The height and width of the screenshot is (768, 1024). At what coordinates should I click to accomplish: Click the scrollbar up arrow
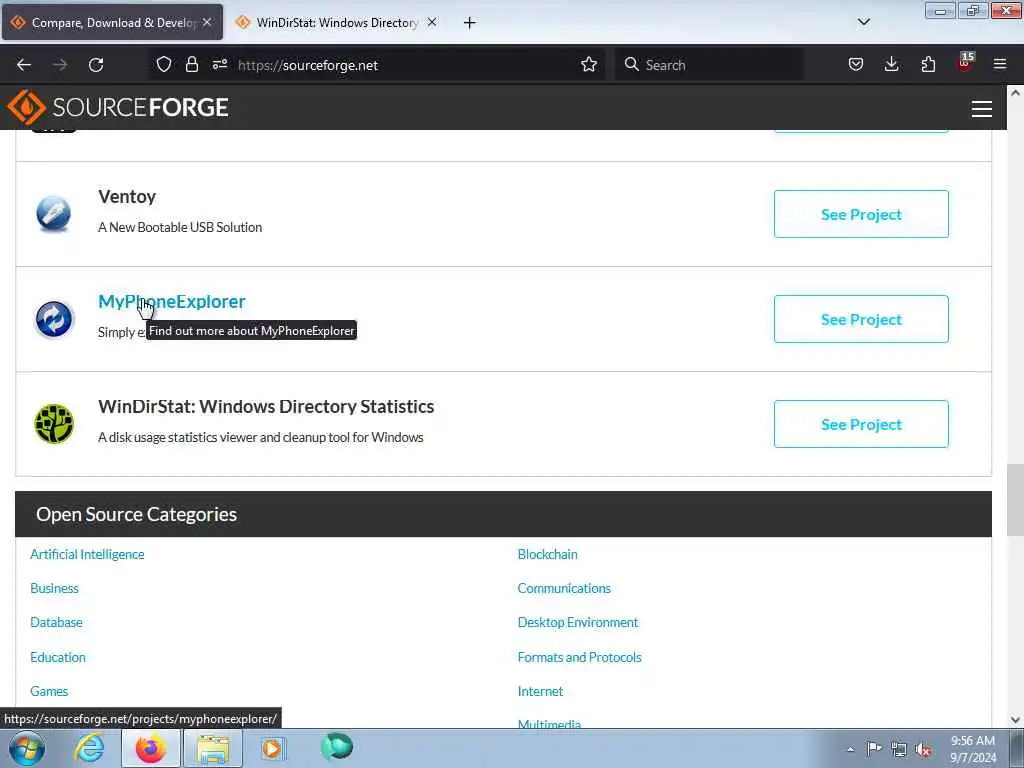[x=1015, y=93]
